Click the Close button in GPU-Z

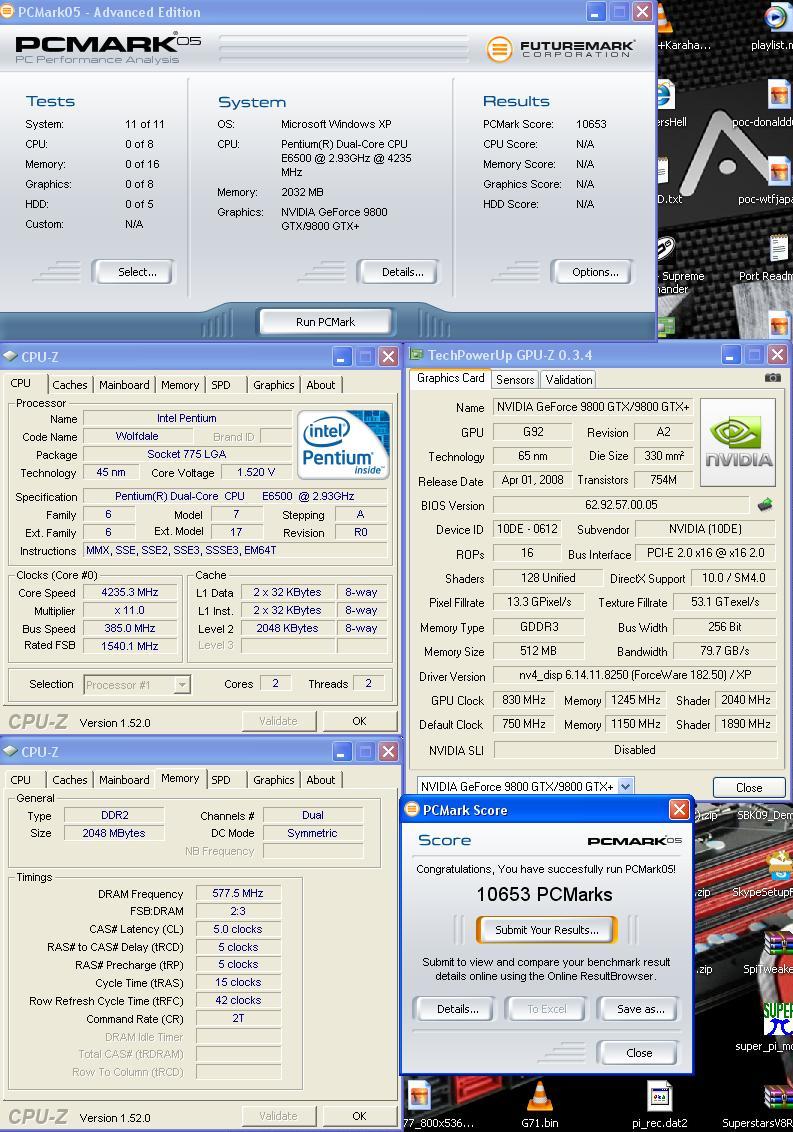click(749, 787)
